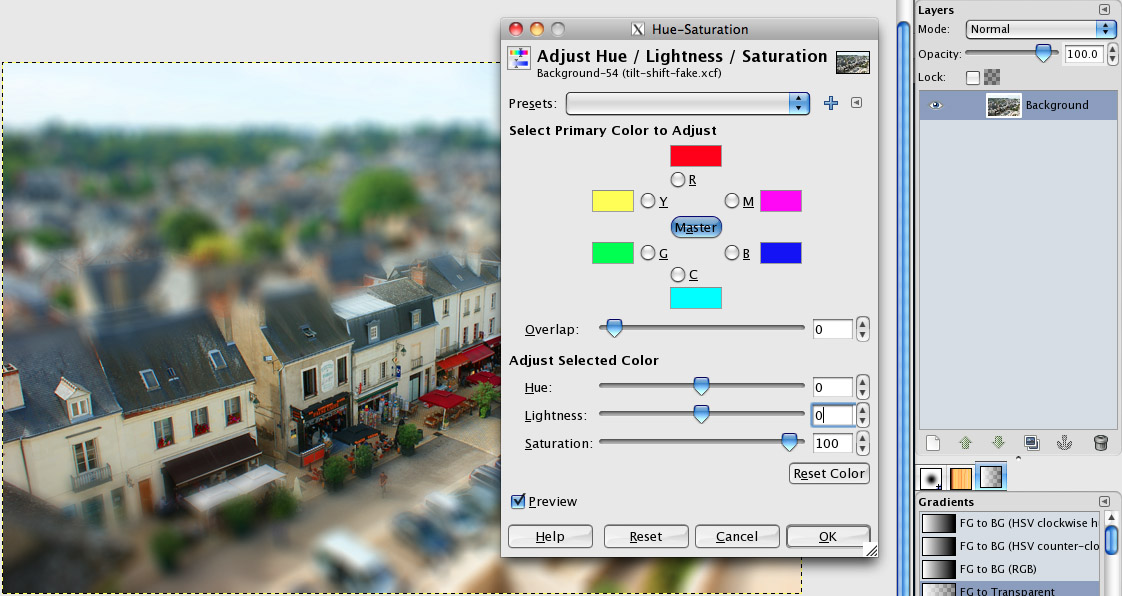Toggle the Preview checkbox

[518, 502]
